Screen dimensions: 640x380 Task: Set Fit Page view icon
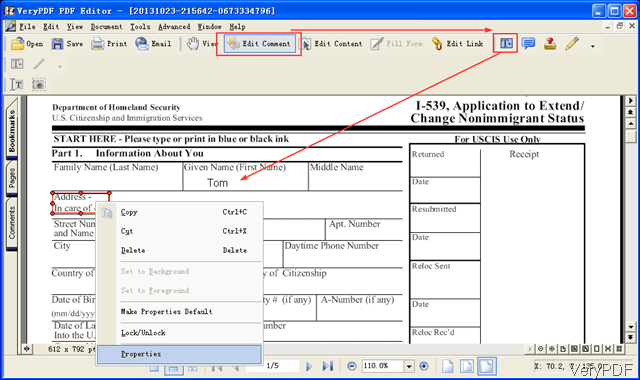point(467,366)
